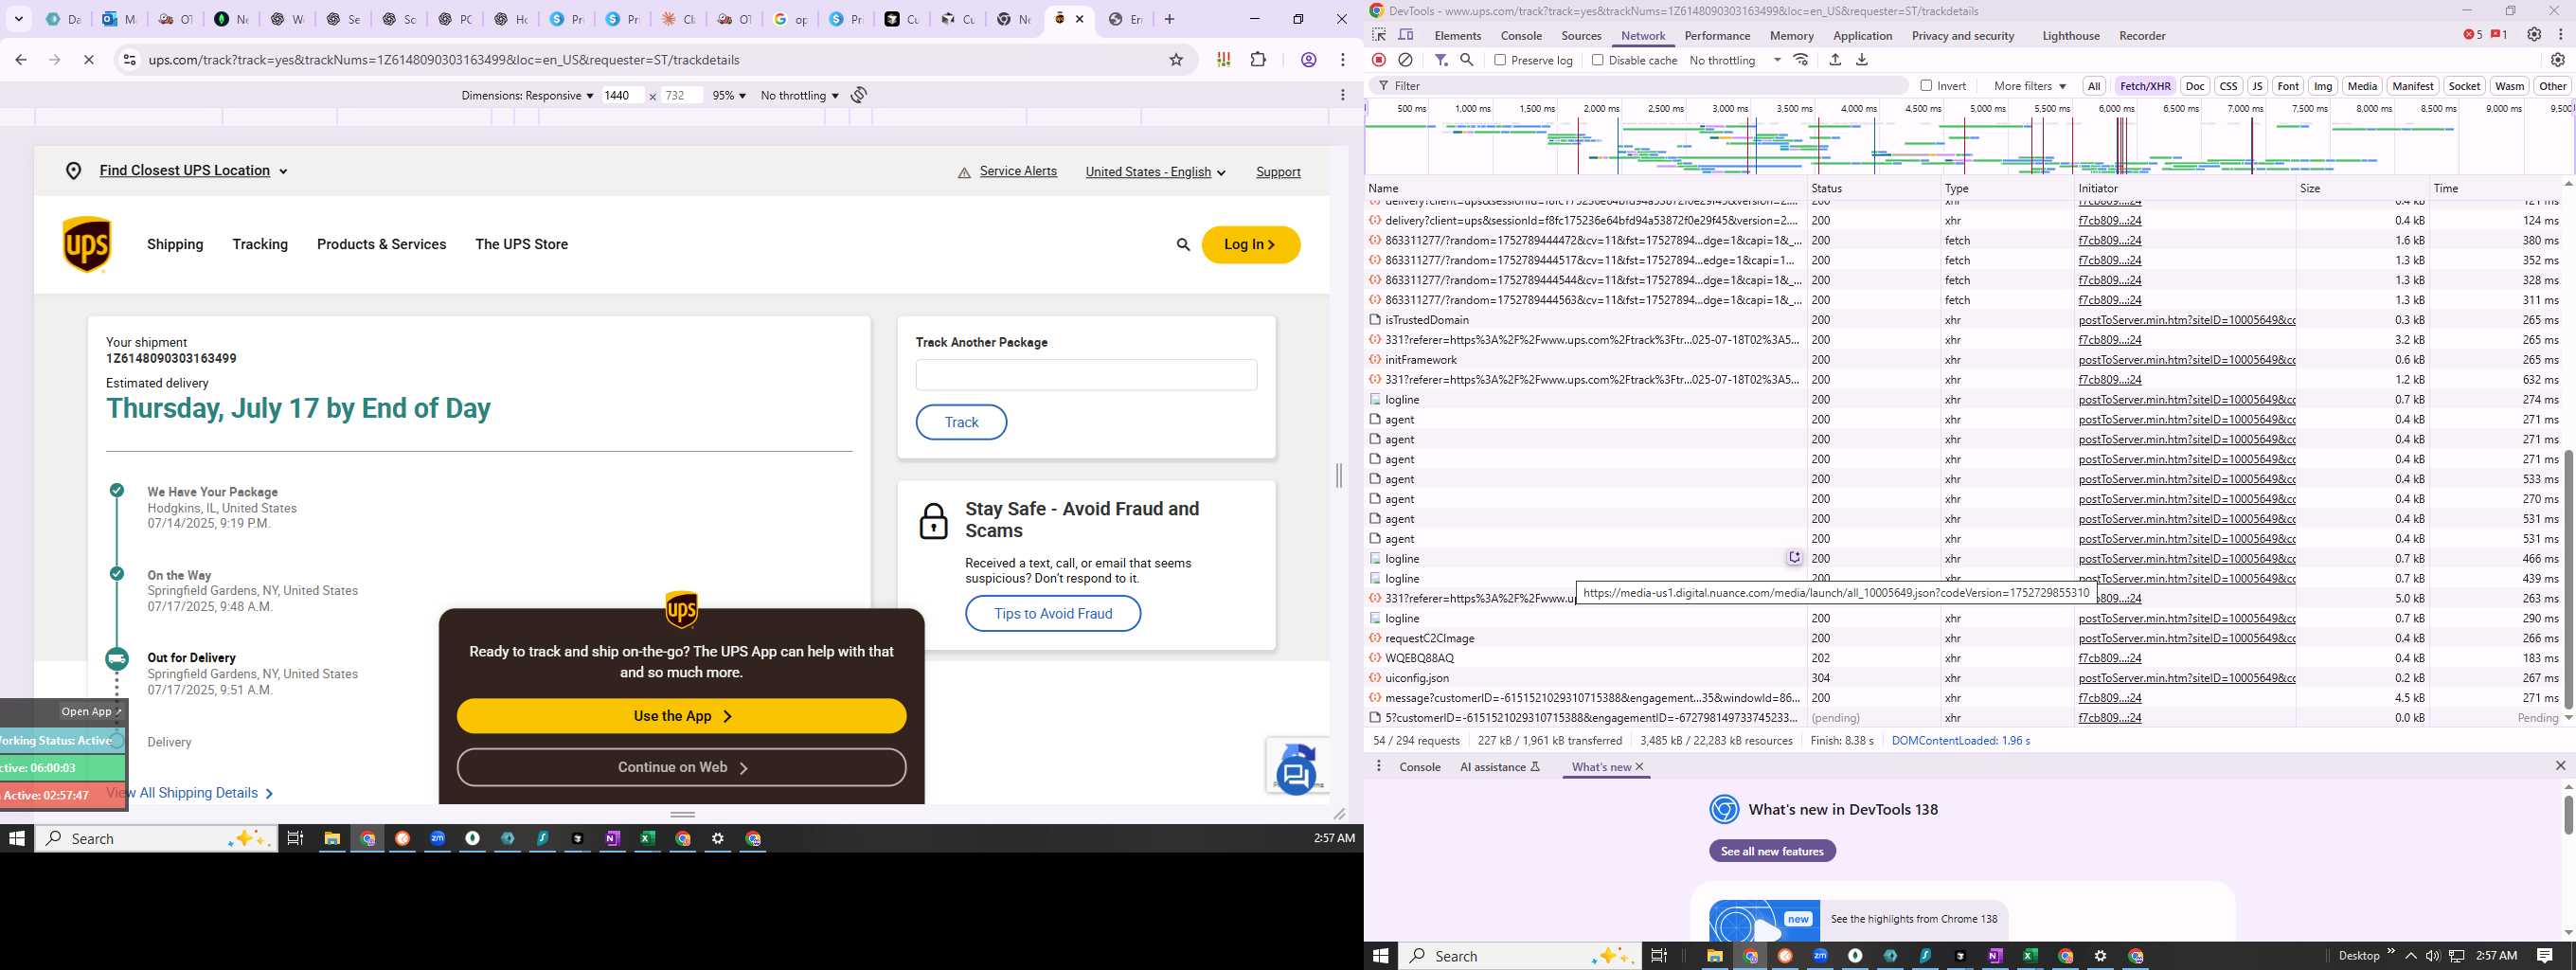Enable the Disable cache checkbox
Viewport: 2576px width, 970px height.
coord(1598,60)
